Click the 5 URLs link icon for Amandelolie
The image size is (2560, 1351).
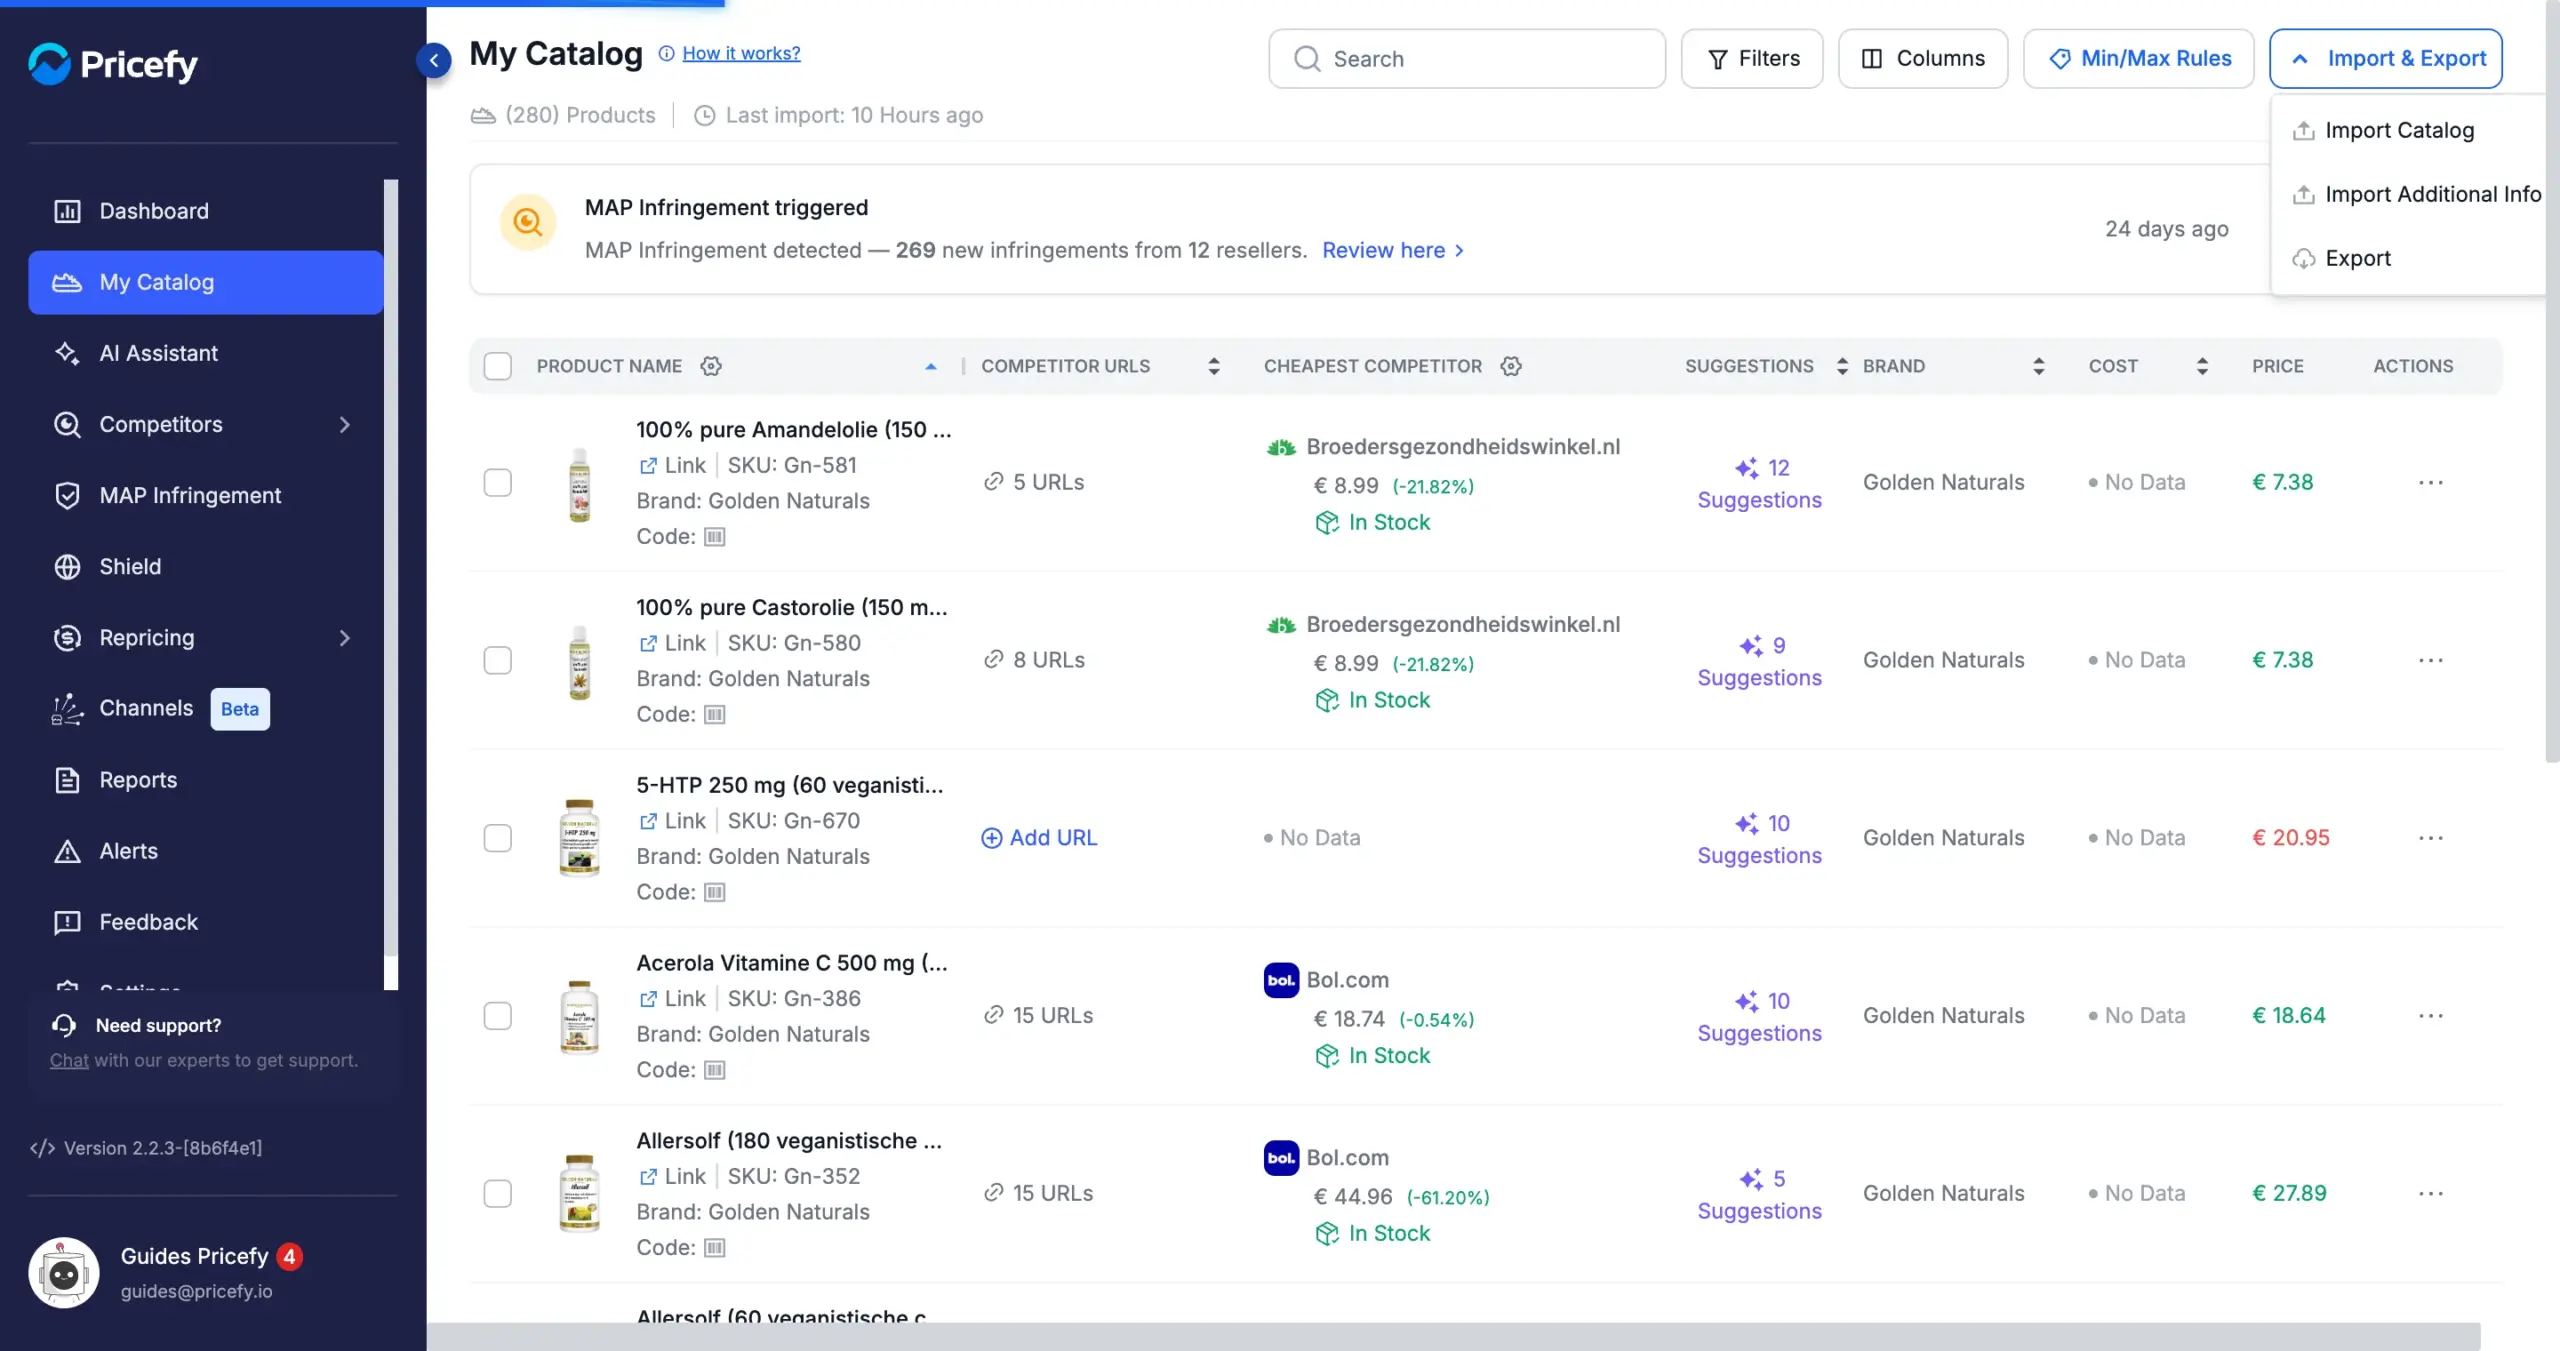pyautogui.click(x=993, y=482)
